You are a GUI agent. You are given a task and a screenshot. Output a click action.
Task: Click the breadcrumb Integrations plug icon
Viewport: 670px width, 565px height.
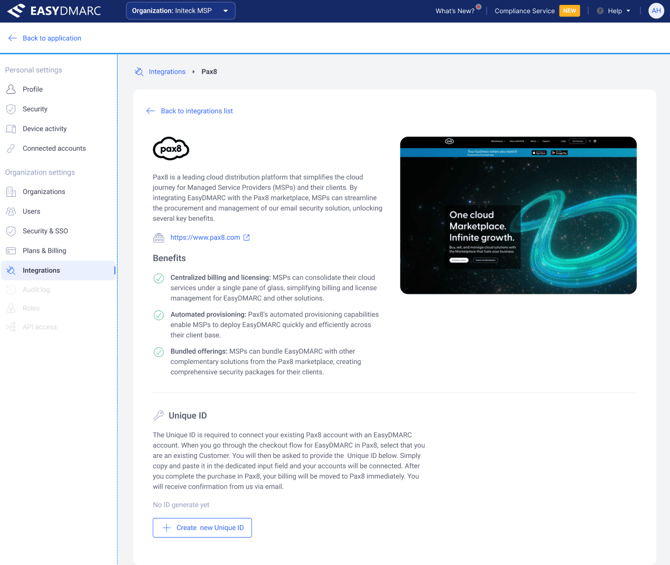pyautogui.click(x=139, y=71)
